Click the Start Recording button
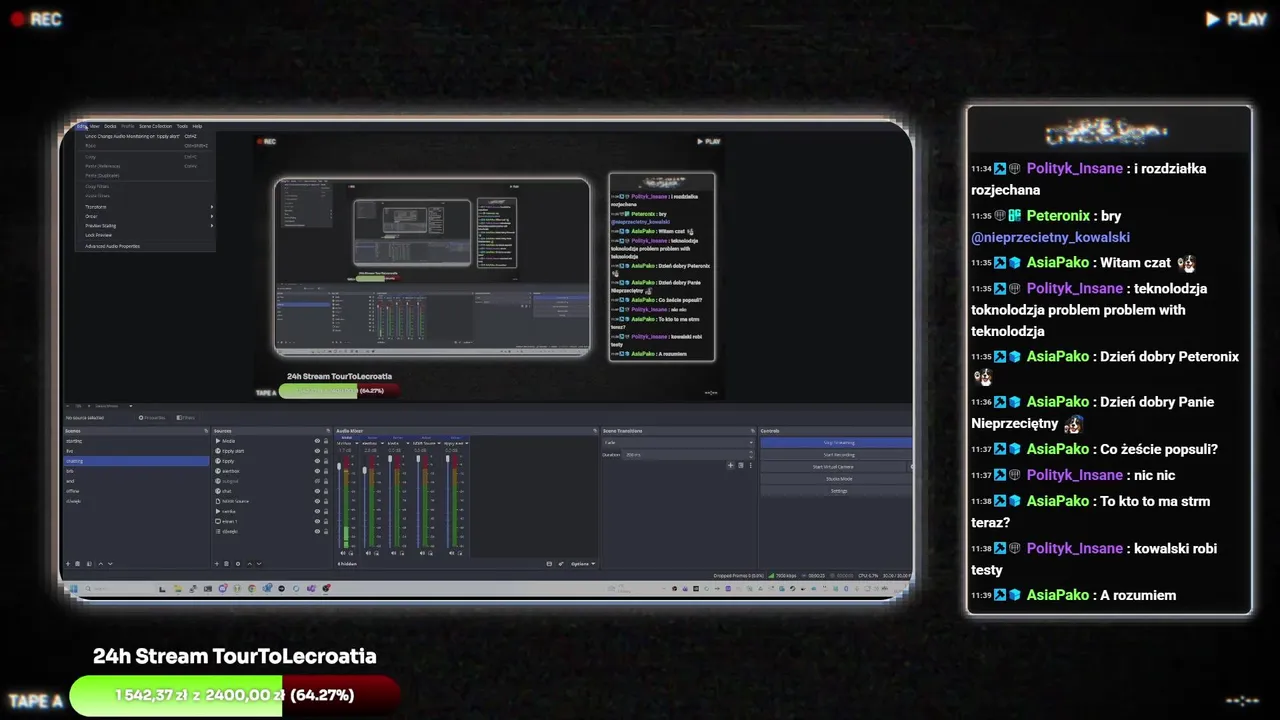Image resolution: width=1280 pixels, height=720 pixels. click(836, 455)
